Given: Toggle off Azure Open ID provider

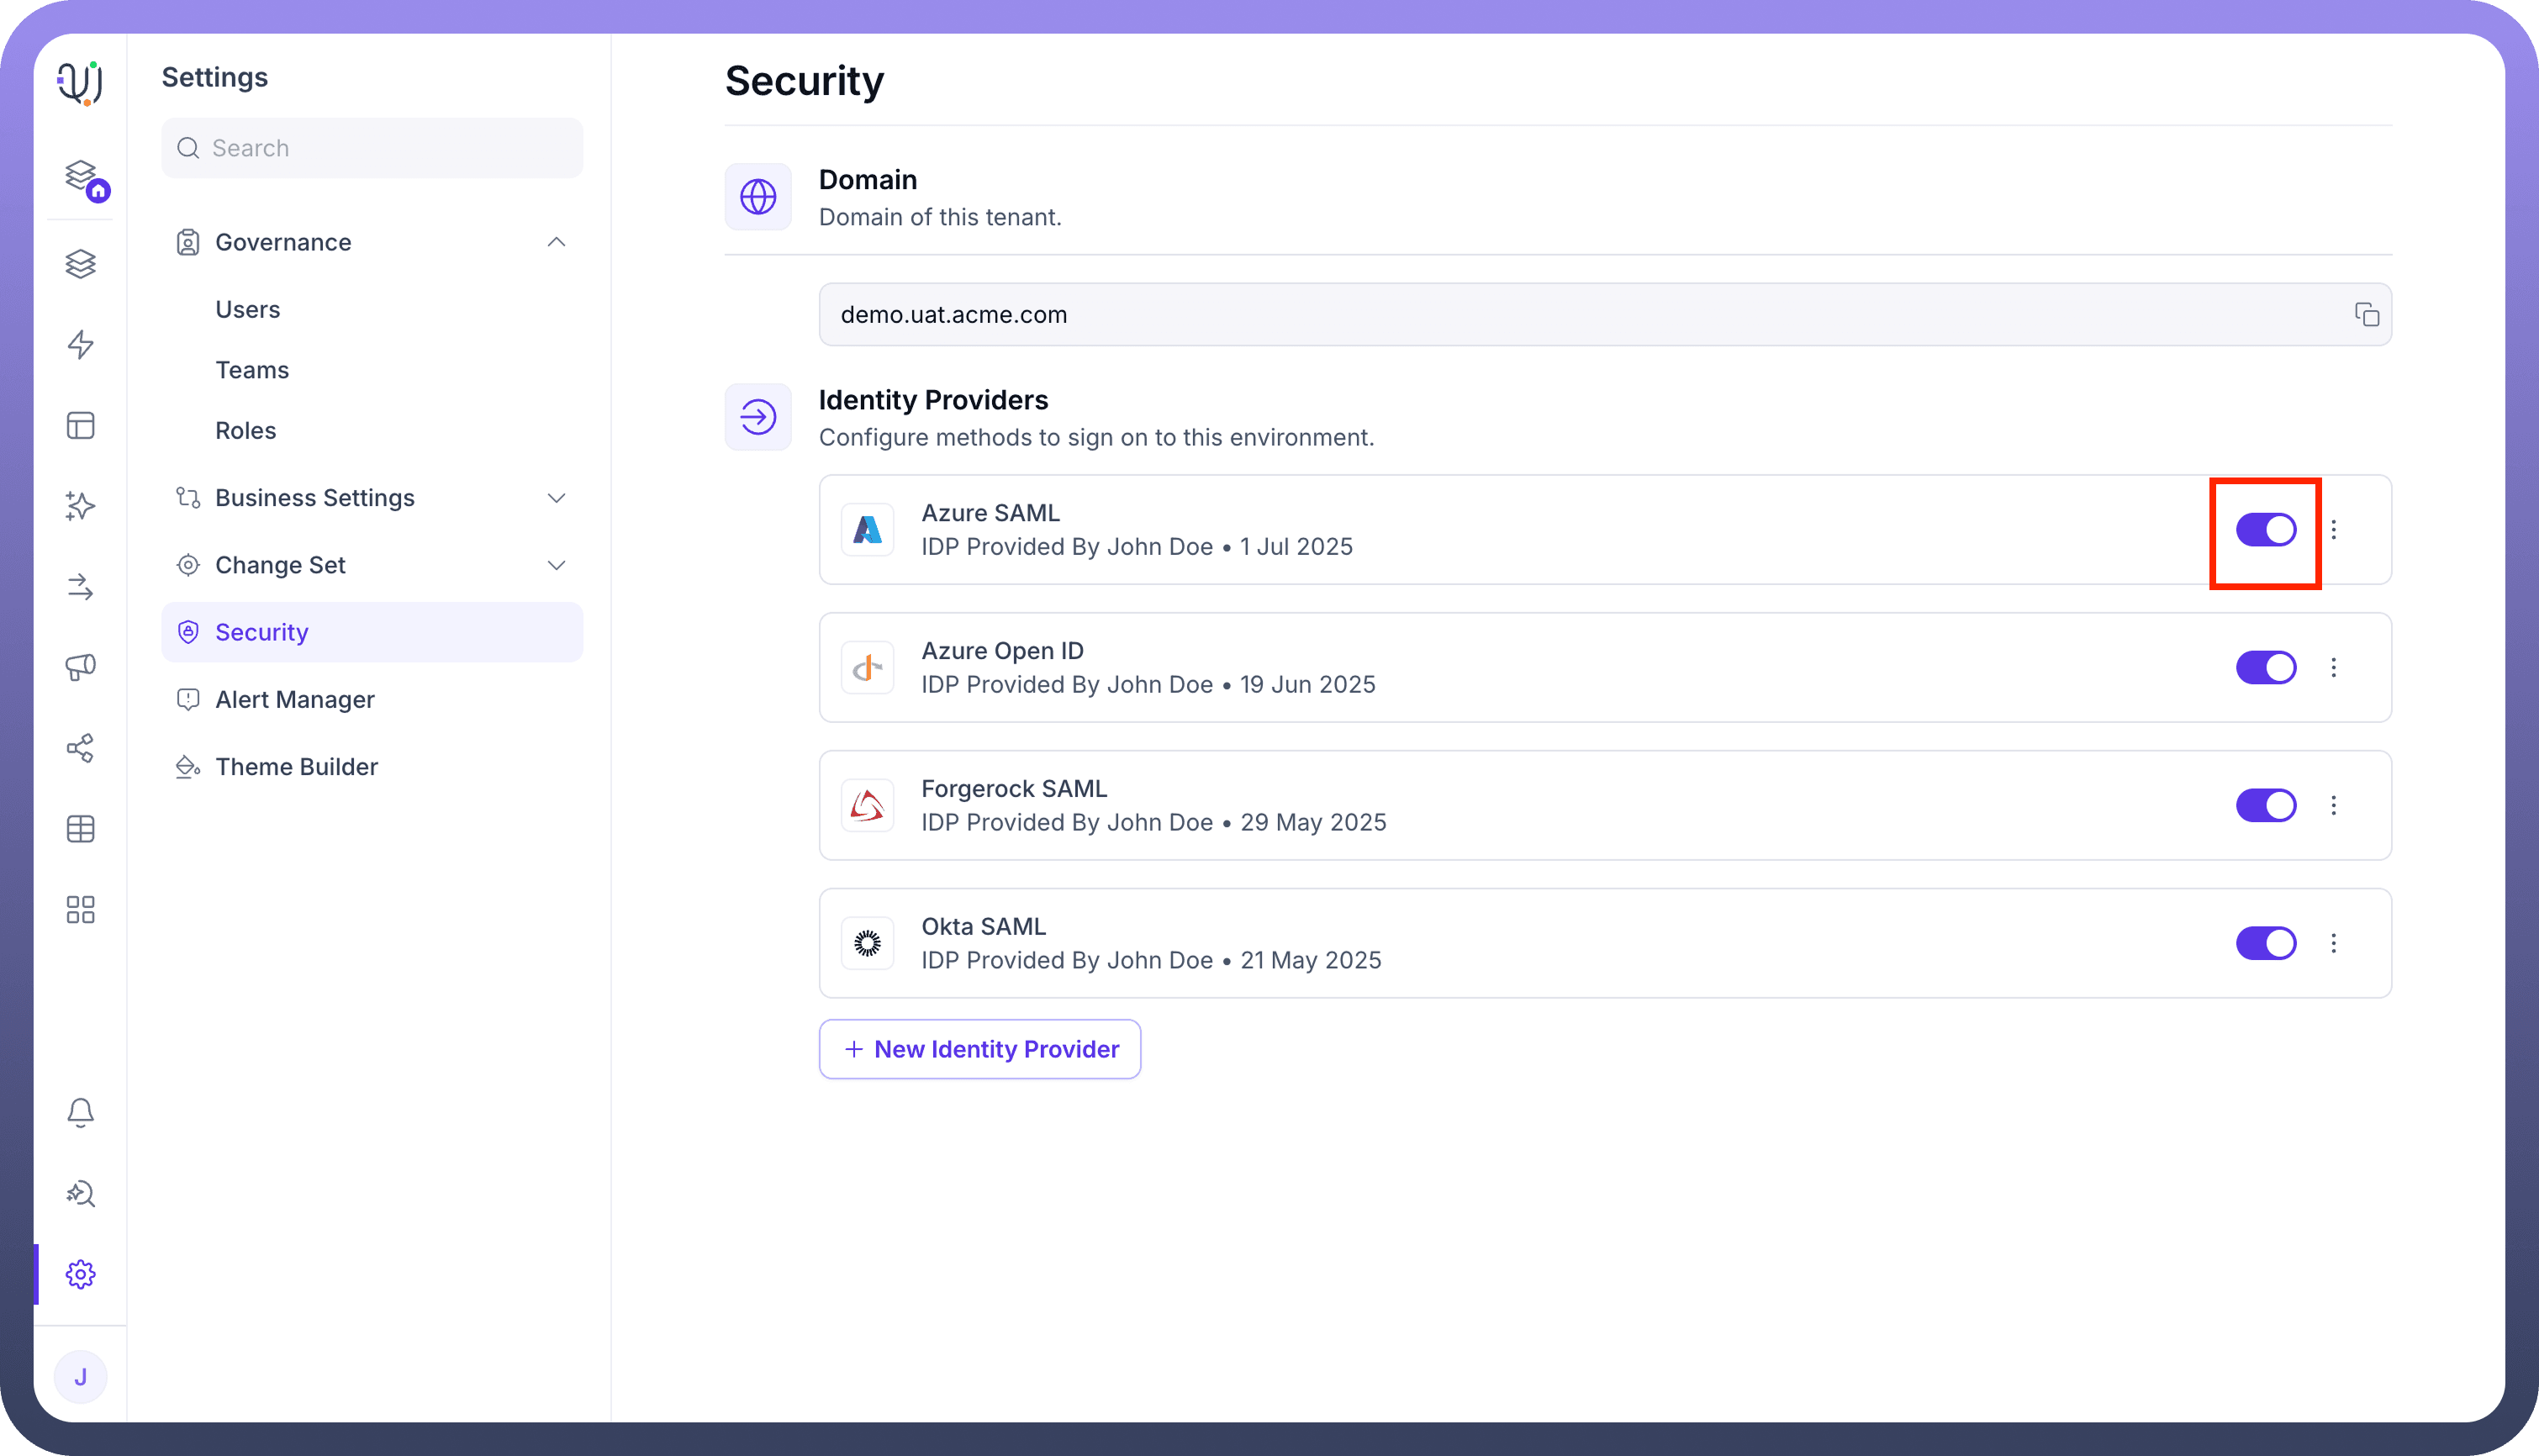Looking at the screenshot, I should coord(2265,667).
